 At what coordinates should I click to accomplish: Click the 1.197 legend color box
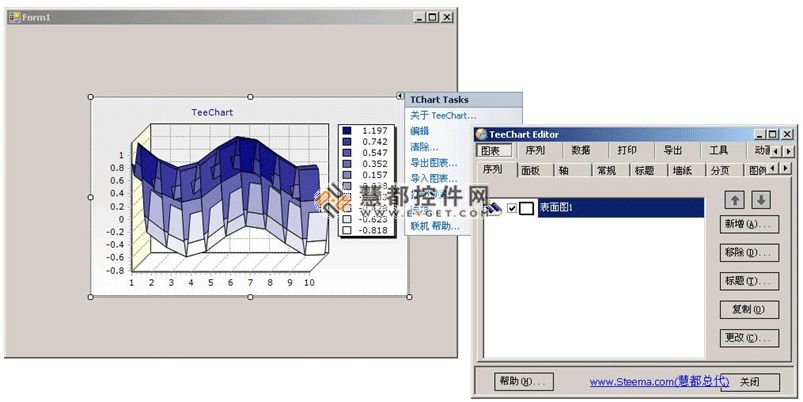[346, 131]
